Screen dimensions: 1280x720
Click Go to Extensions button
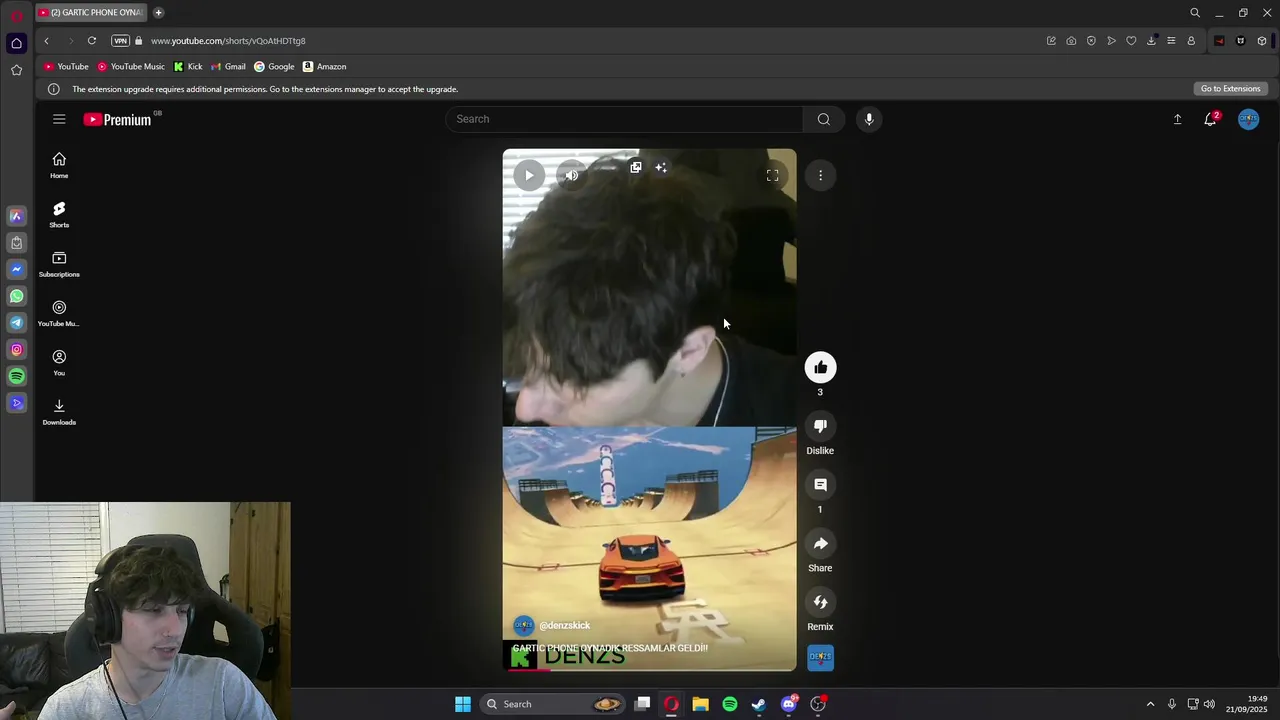click(1231, 89)
